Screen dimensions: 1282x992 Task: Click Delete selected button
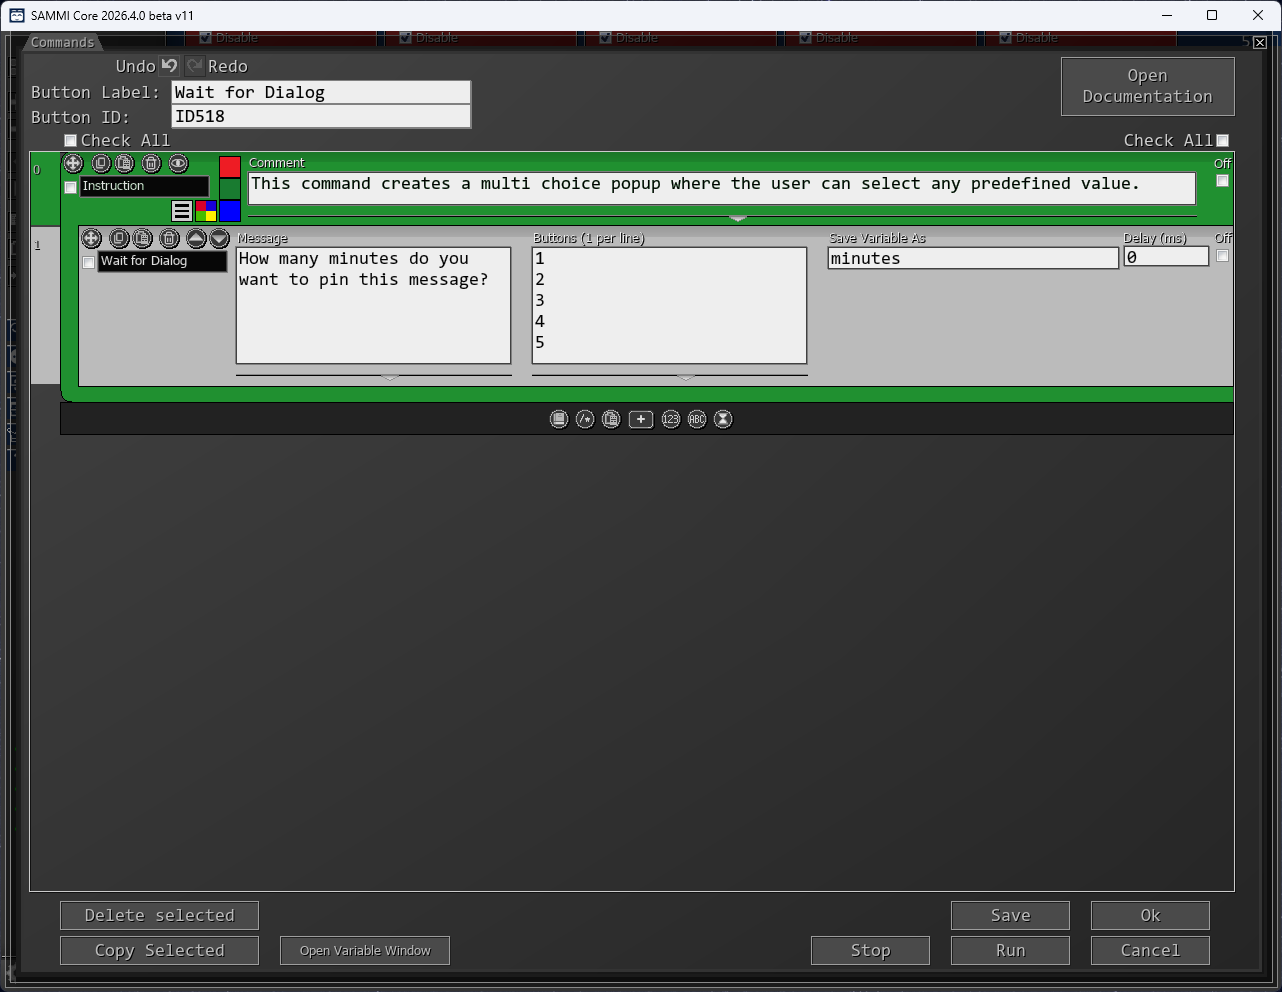[159, 915]
